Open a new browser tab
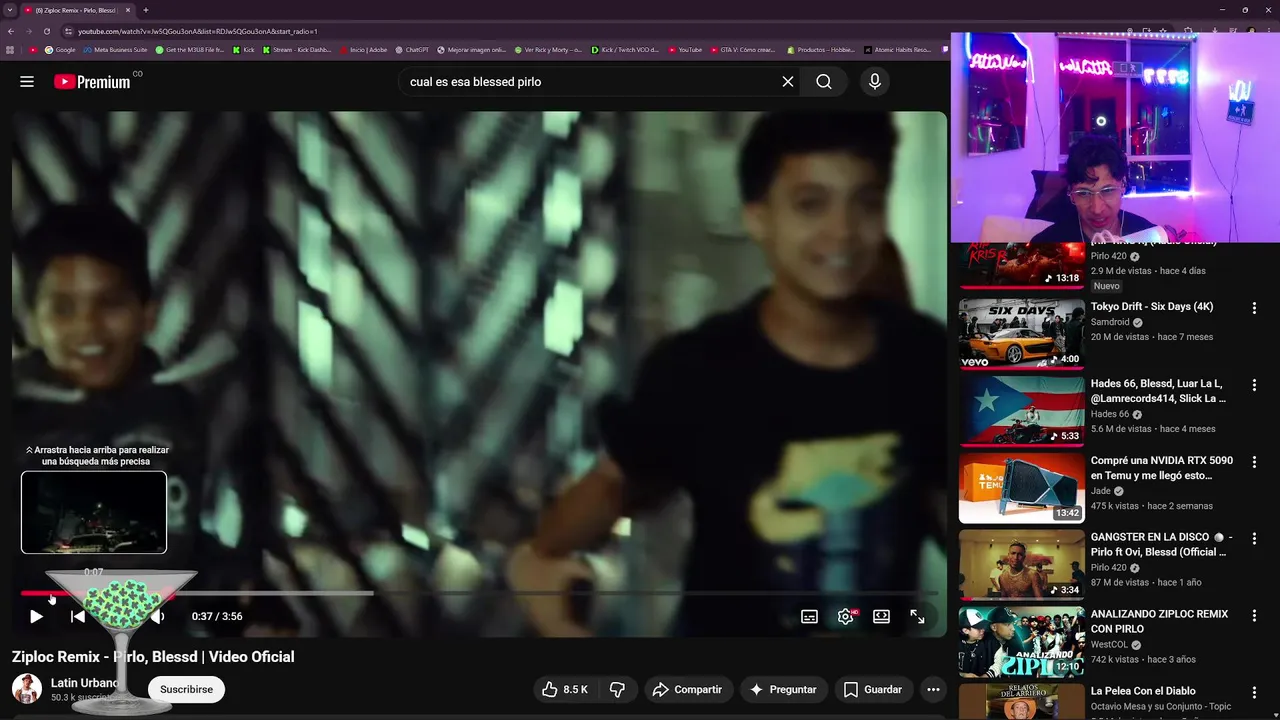Viewport: 1280px width, 720px height. tap(146, 10)
